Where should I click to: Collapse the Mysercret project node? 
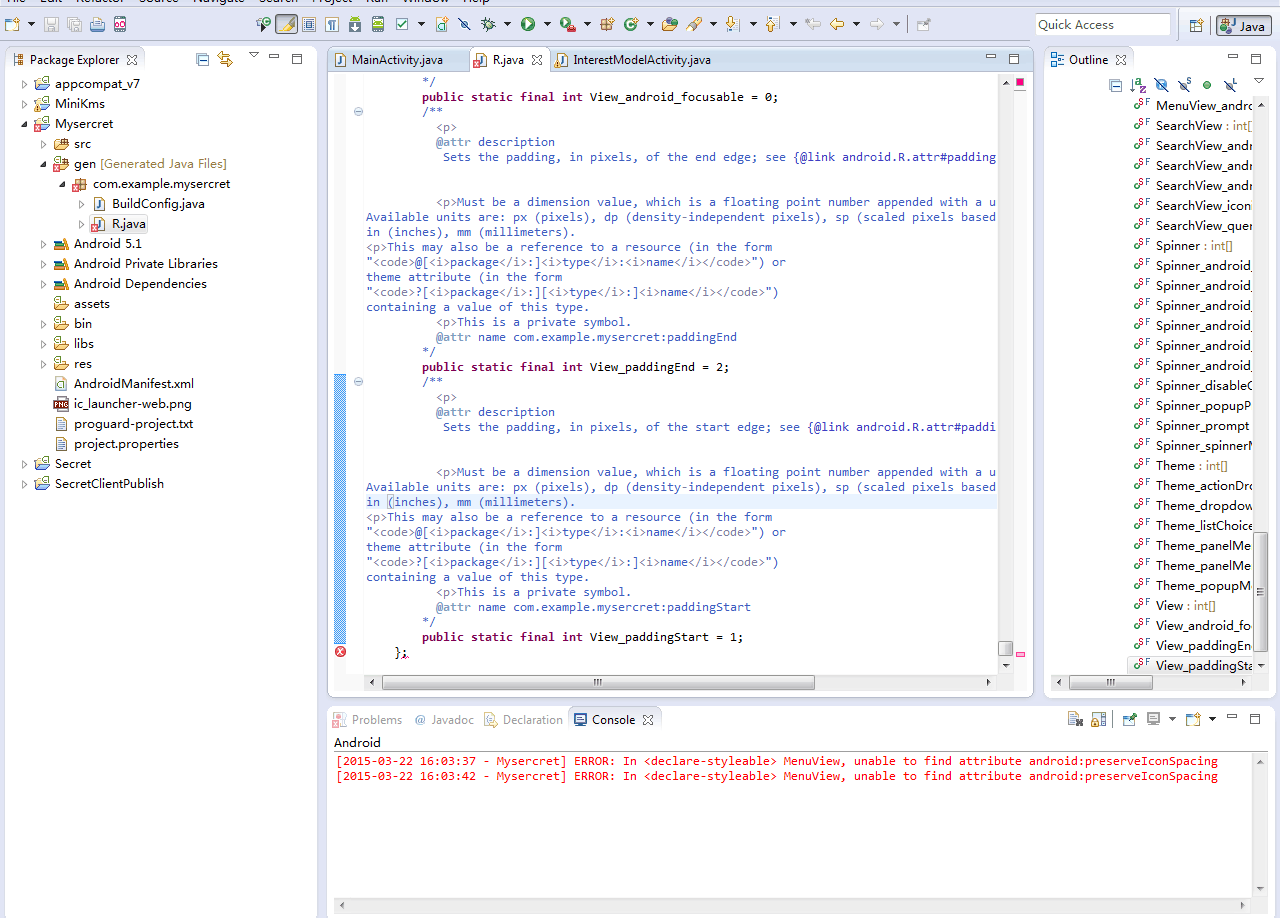pos(25,124)
